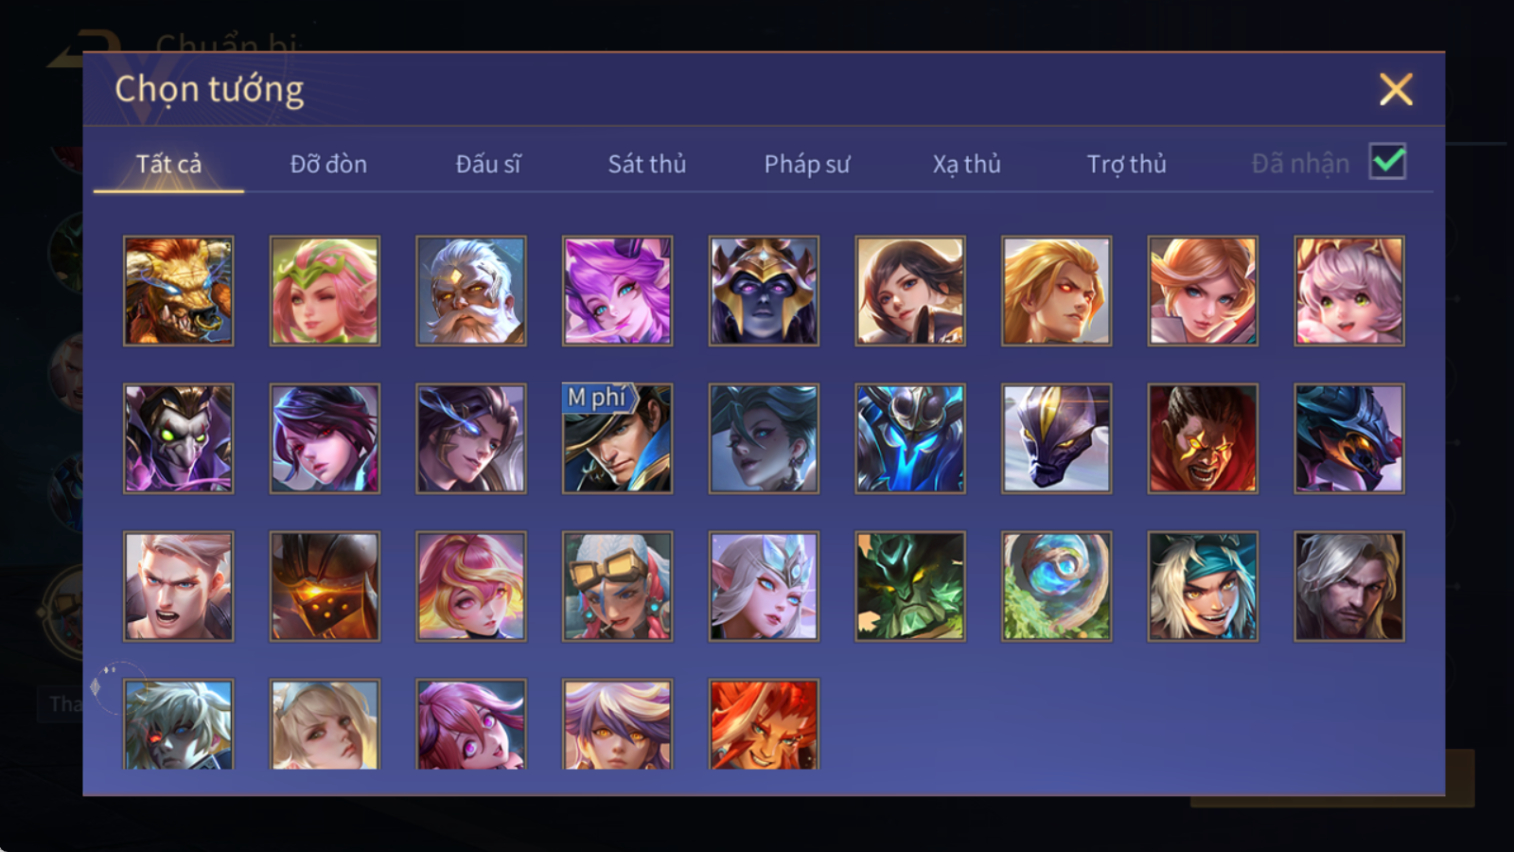Pick the goggles-wearing pink-haired hero
Image resolution: width=1514 pixels, height=852 pixels.
pyautogui.click(x=617, y=586)
